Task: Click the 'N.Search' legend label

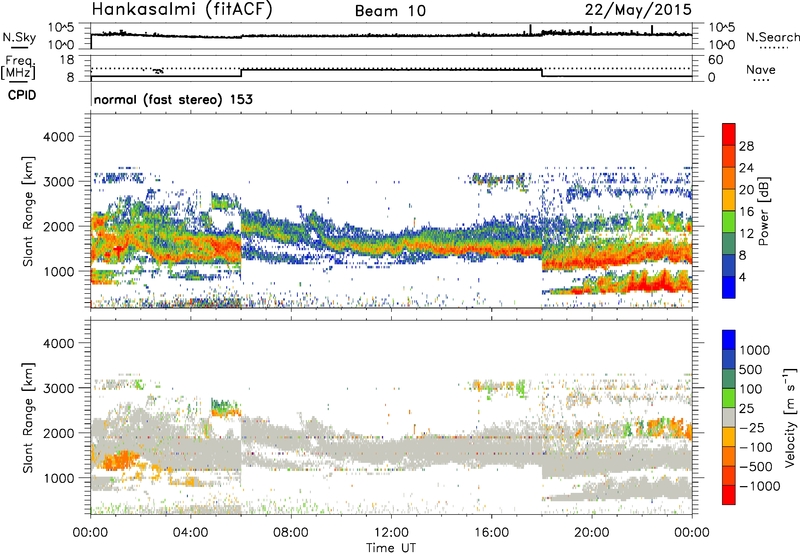Action: [772, 37]
